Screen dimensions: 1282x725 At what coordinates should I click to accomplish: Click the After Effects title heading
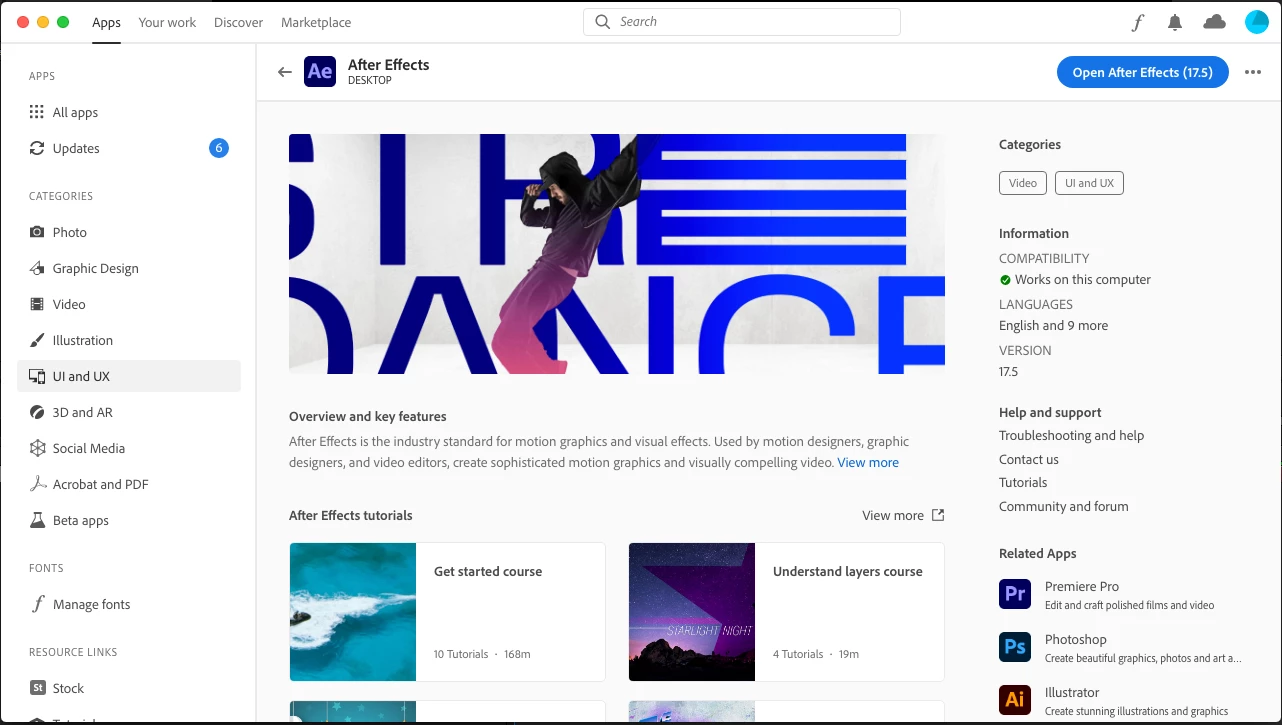pyautogui.click(x=389, y=65)
